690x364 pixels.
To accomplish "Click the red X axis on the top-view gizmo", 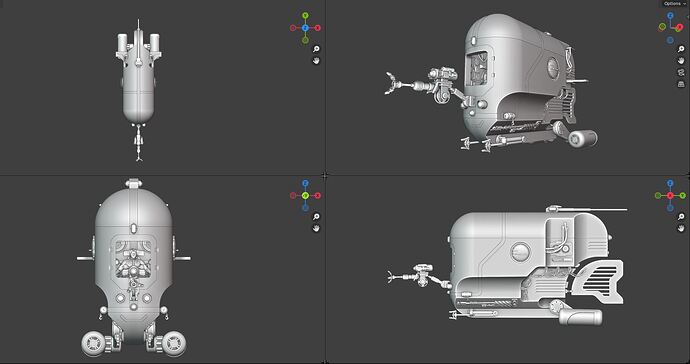I will [318, 28].
